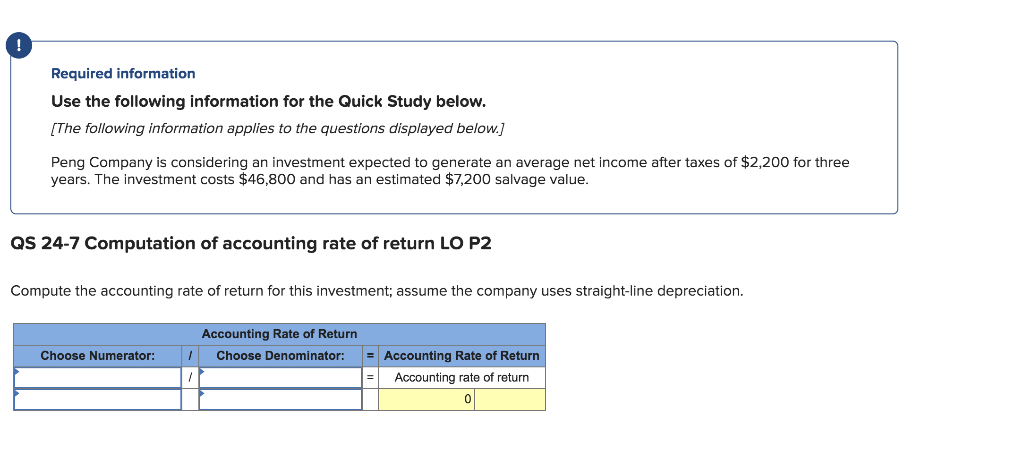Screen dimensions: 1024x476
Task: Click the 'Compute the accounting rate' instruction text
Action: [x=376, y=291]
